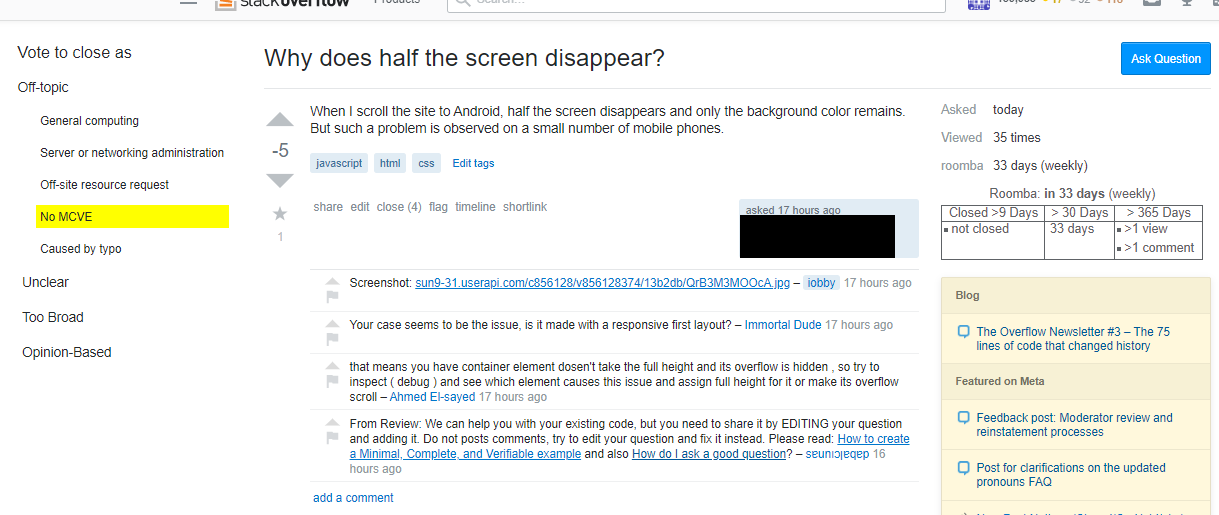Choose Caused by typo close reason
Viewport: 1219px width, 515px height.
coord(81,249)
